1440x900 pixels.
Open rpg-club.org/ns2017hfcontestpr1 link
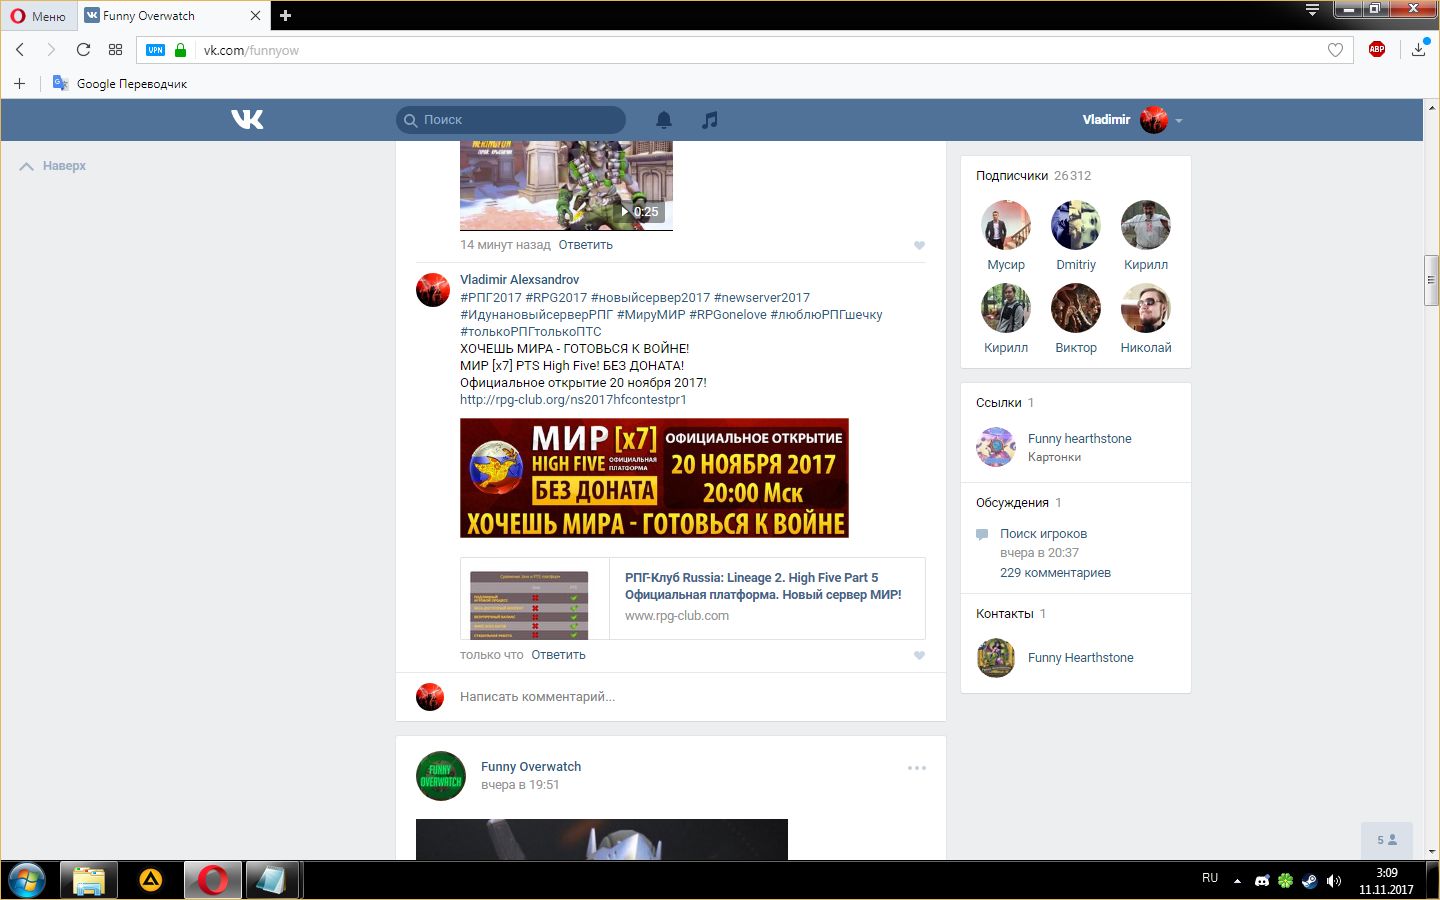point(573,400)
